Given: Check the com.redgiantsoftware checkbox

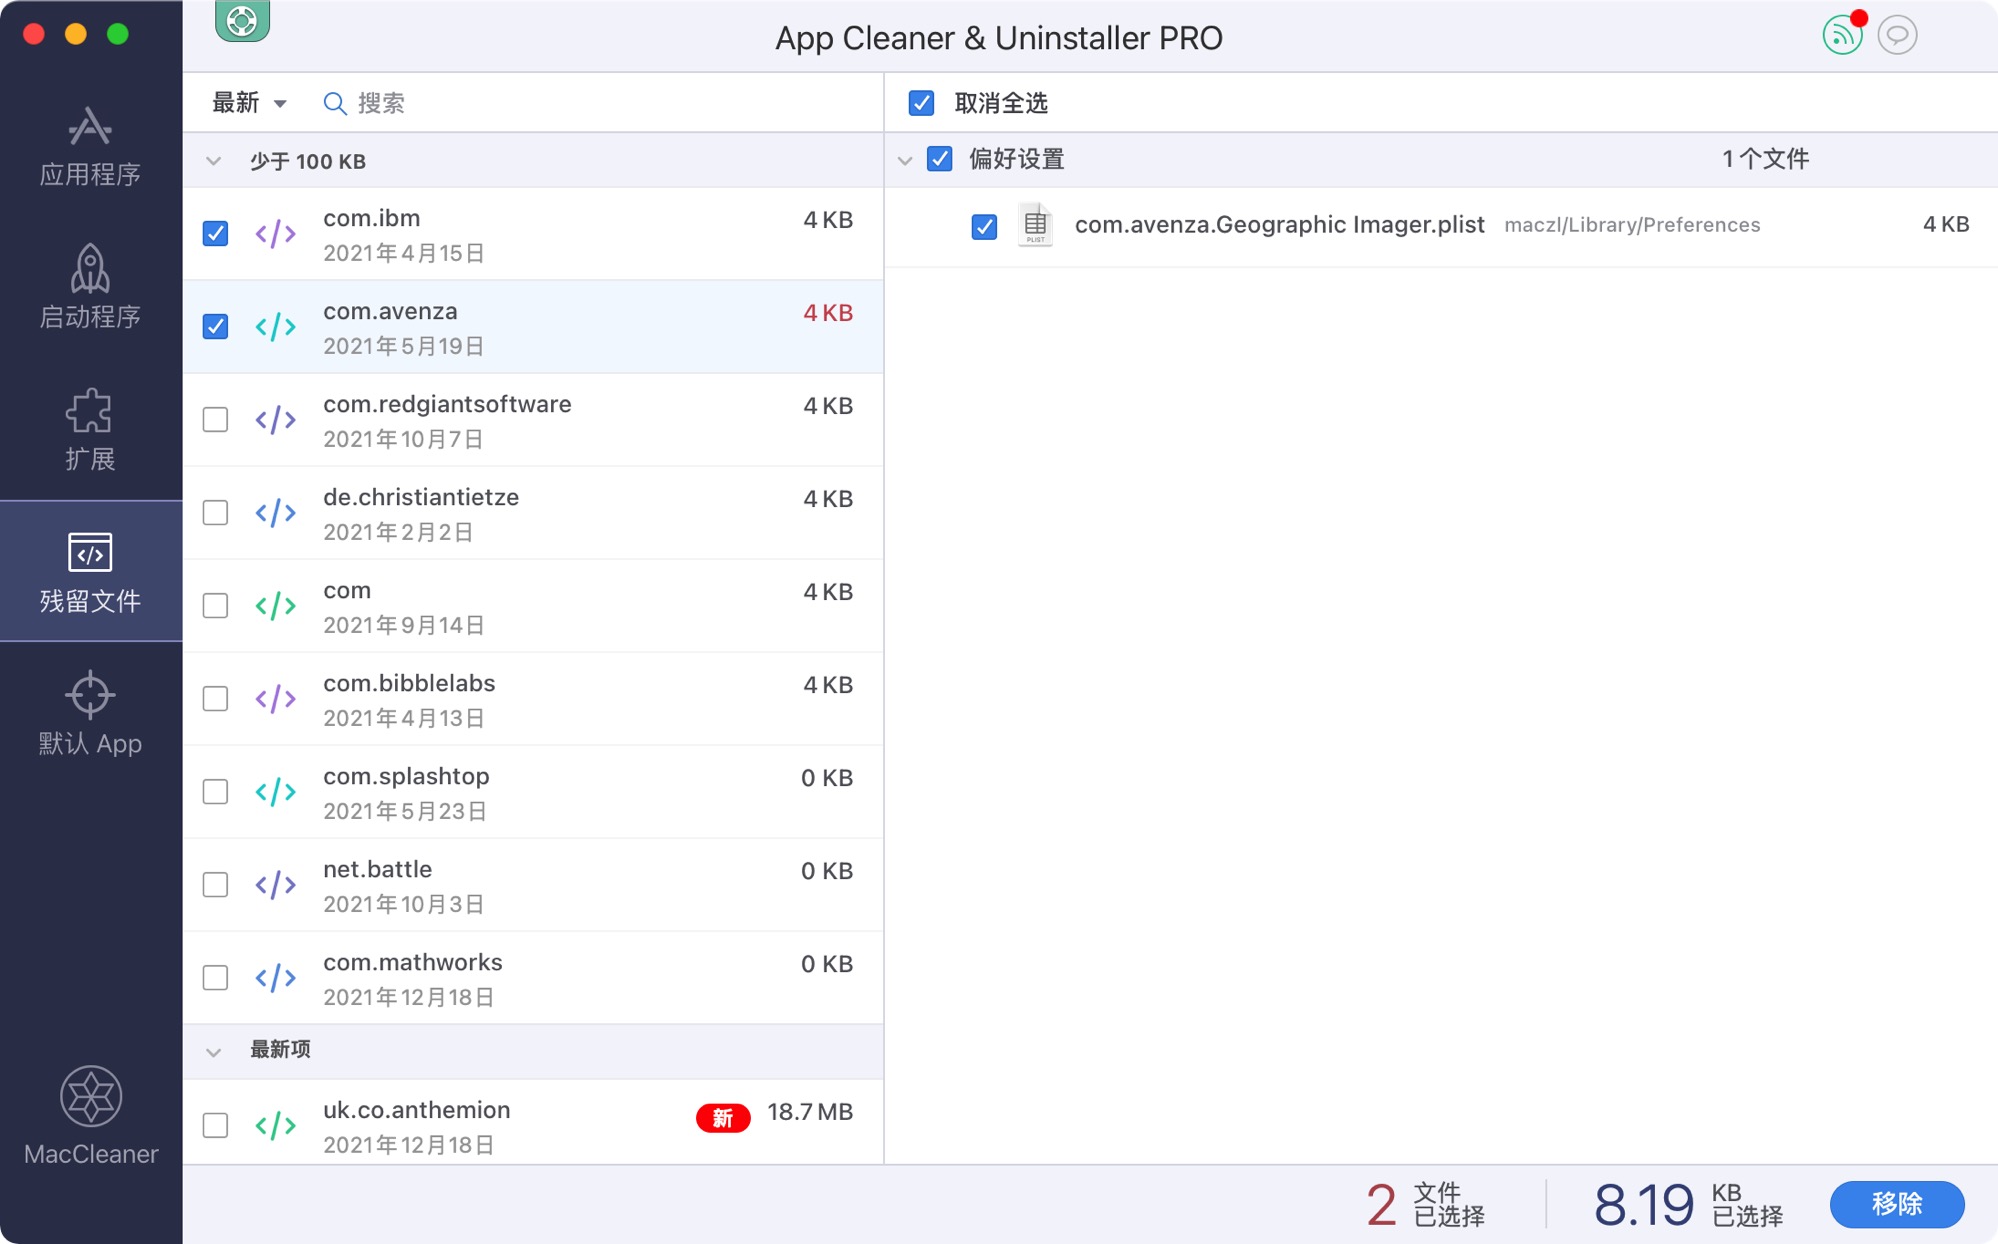Looking at the screenshot, I should click(x=215, y=419).
